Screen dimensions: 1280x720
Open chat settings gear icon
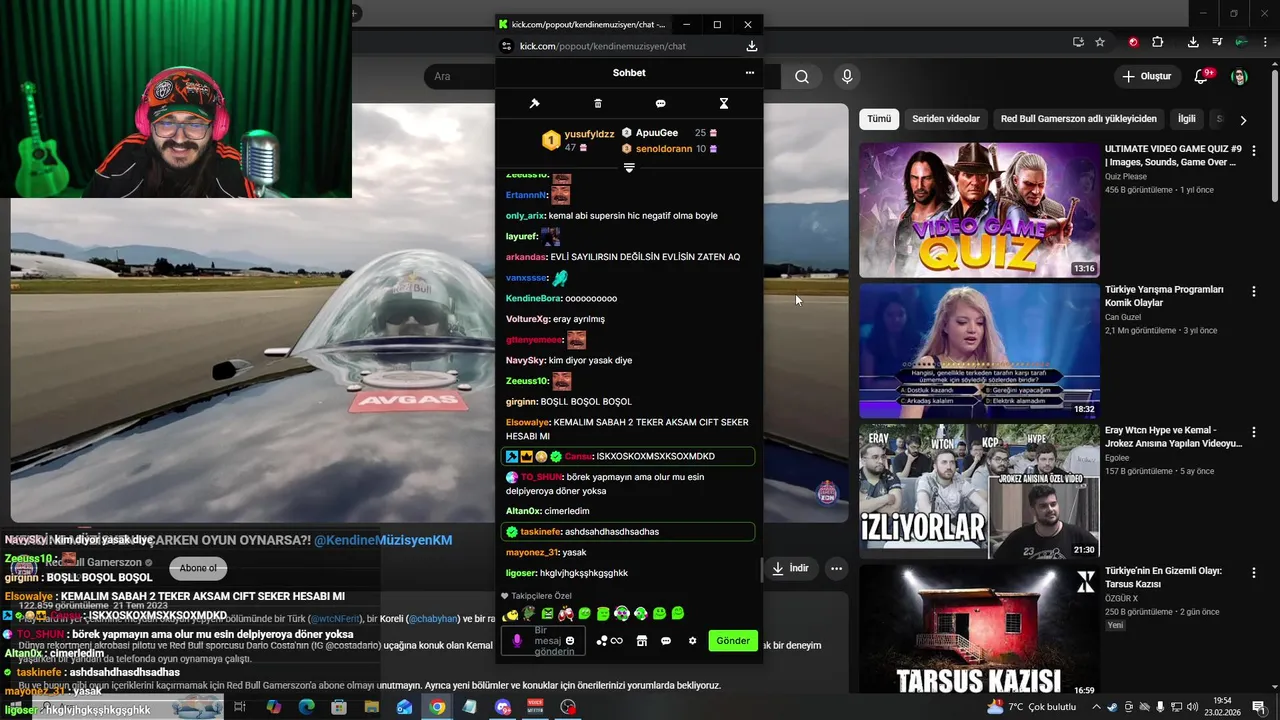click(x=692, y=641)
